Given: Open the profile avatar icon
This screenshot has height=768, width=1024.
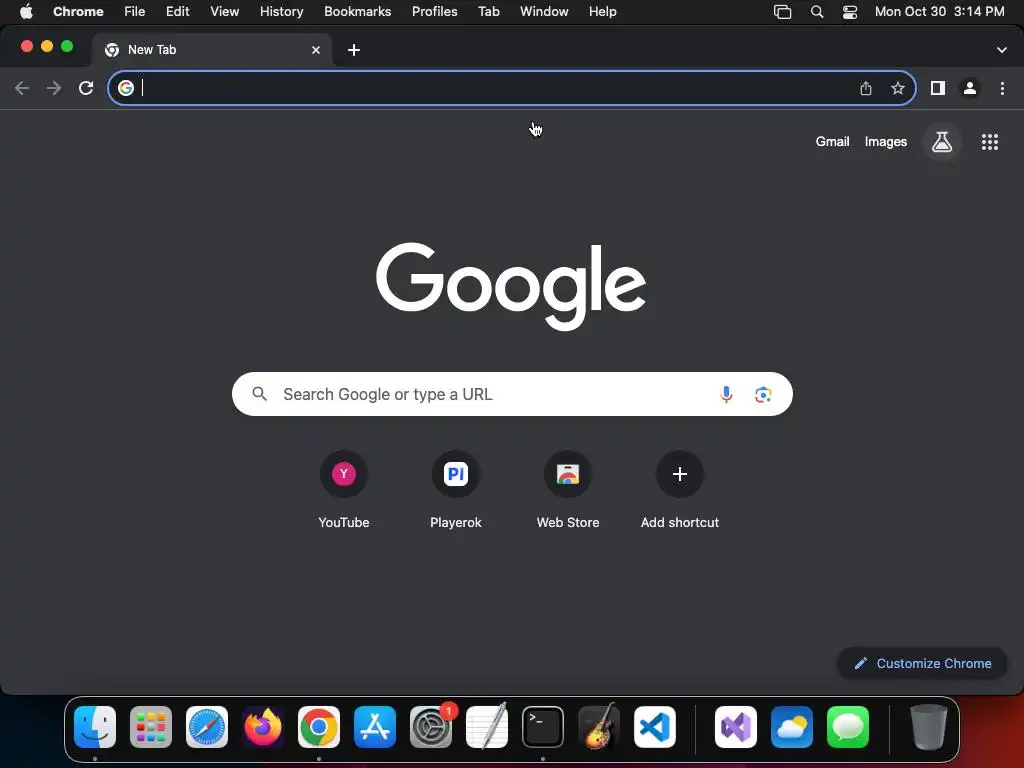Looking at the screenshot, I should pos(970,88).
